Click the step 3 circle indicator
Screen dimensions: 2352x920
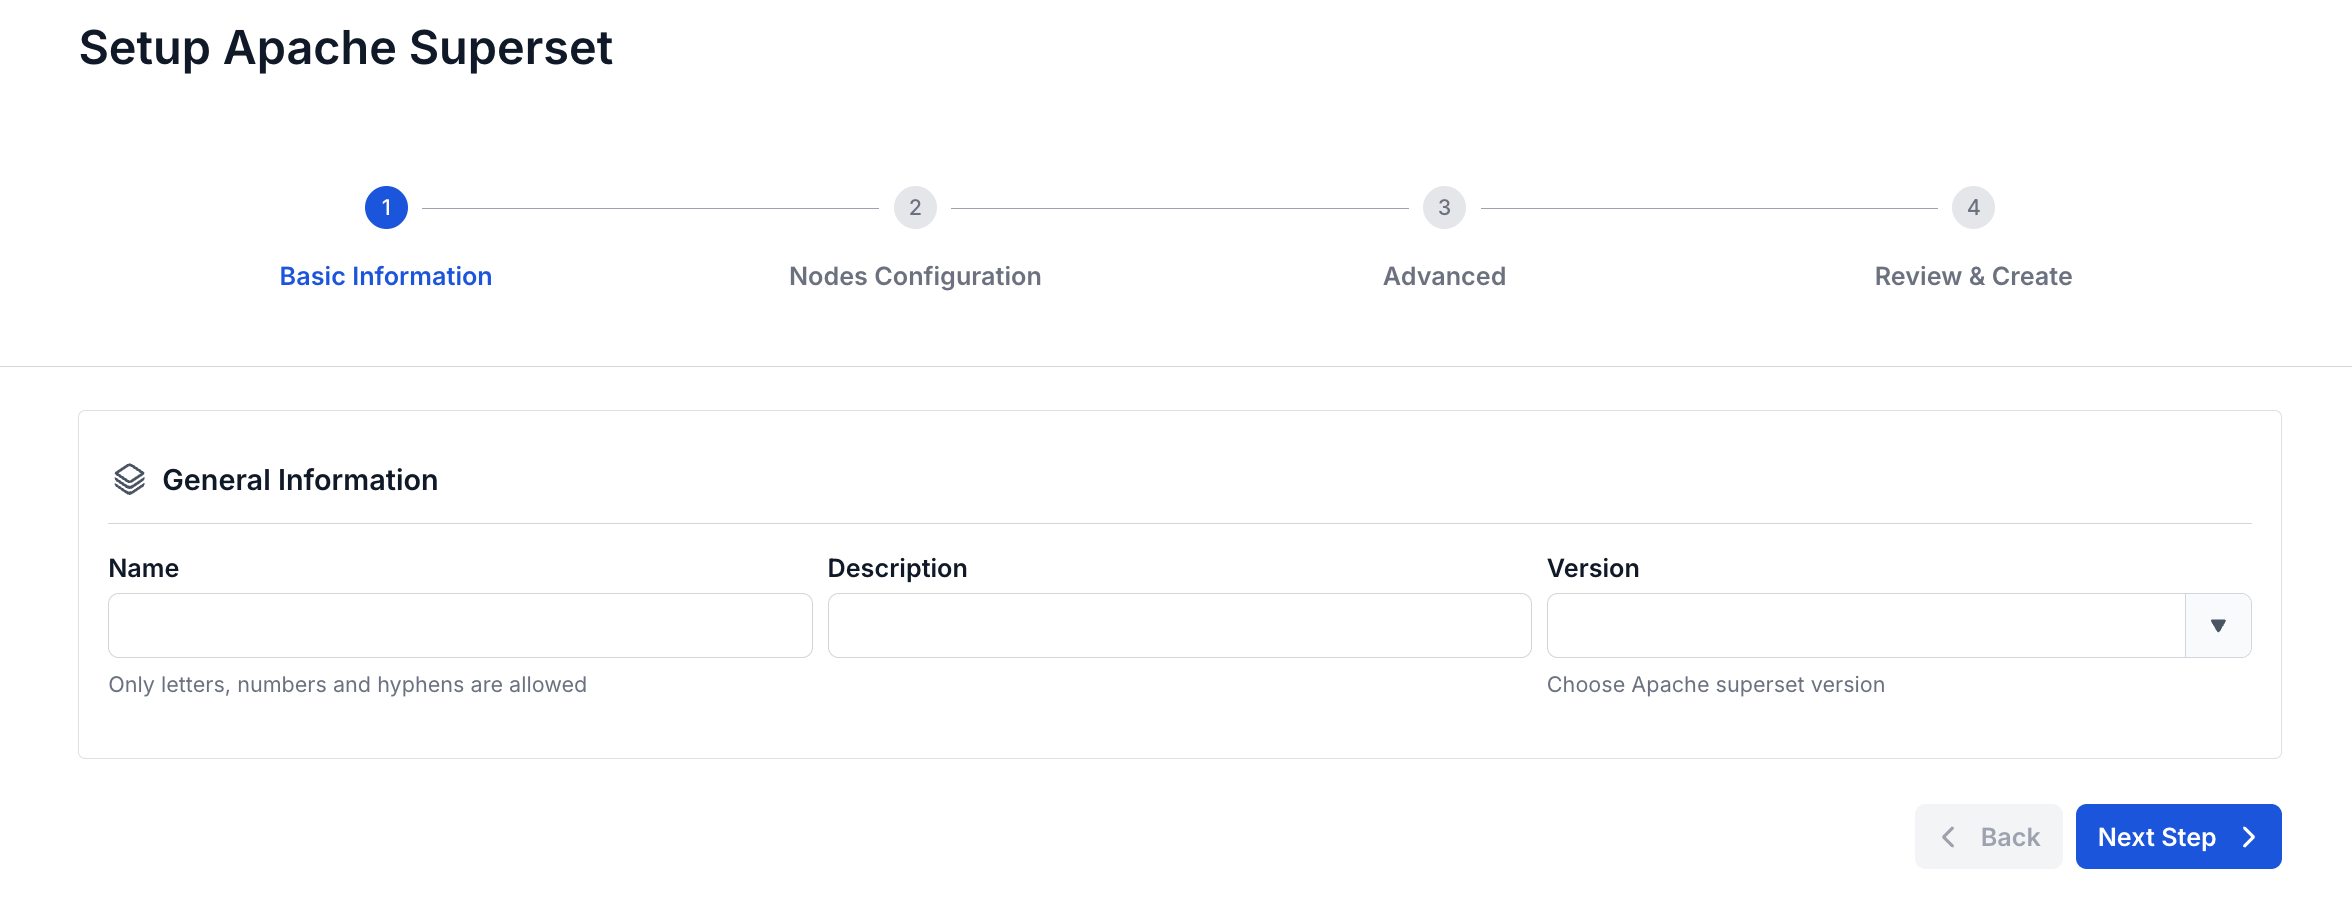(1444, 208)
